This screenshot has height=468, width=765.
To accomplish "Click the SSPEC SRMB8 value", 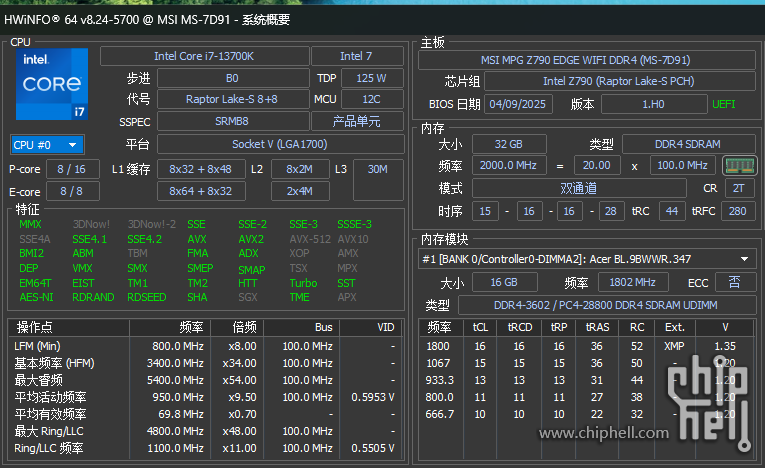I will pos(233,121).
